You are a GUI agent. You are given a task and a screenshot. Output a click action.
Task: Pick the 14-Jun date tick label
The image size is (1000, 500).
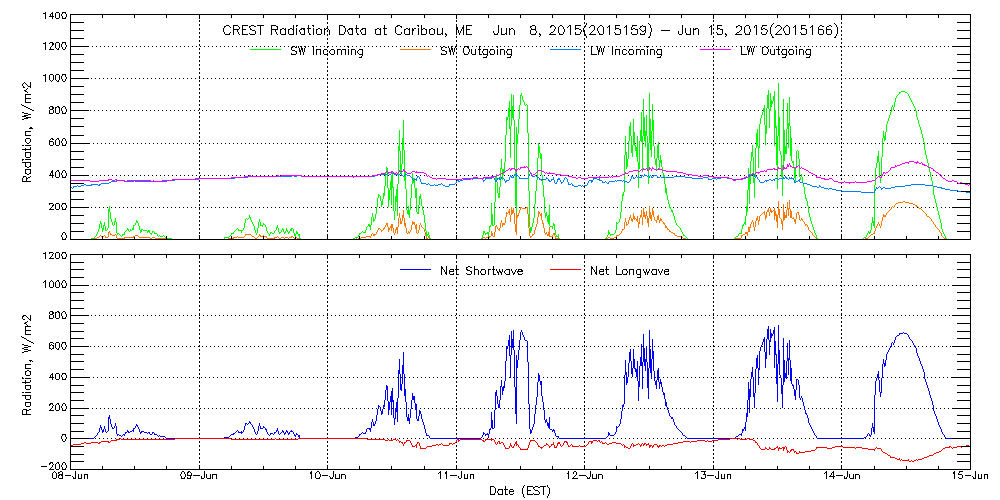coord(841,477)
